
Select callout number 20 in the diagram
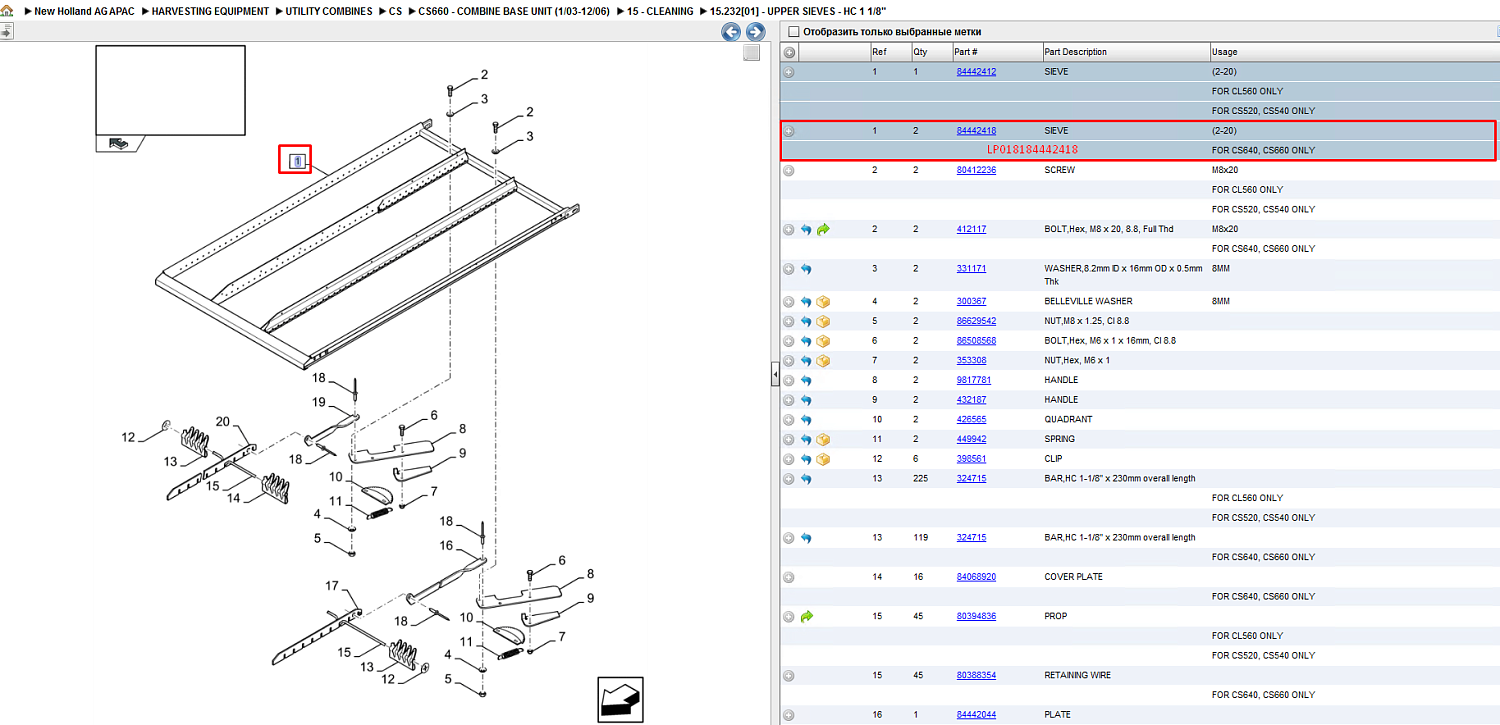(x=223, y=422)
